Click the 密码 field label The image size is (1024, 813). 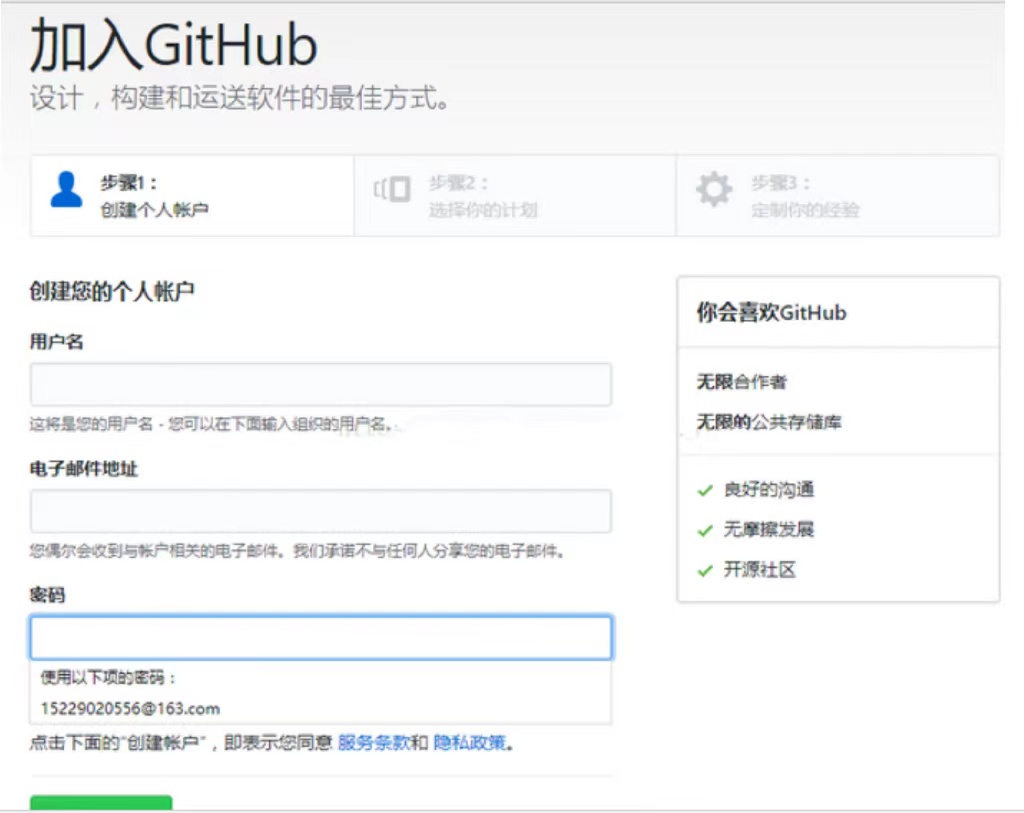tap(47, 595)
